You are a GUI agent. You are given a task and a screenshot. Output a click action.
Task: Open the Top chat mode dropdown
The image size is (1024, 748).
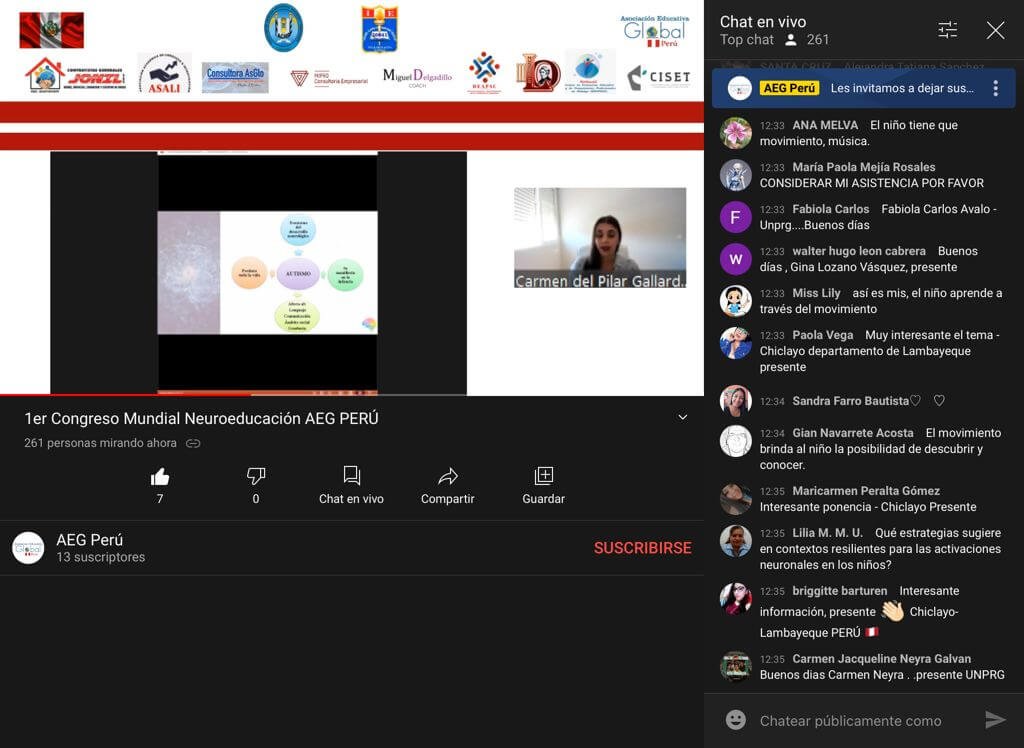click(747, 40)
